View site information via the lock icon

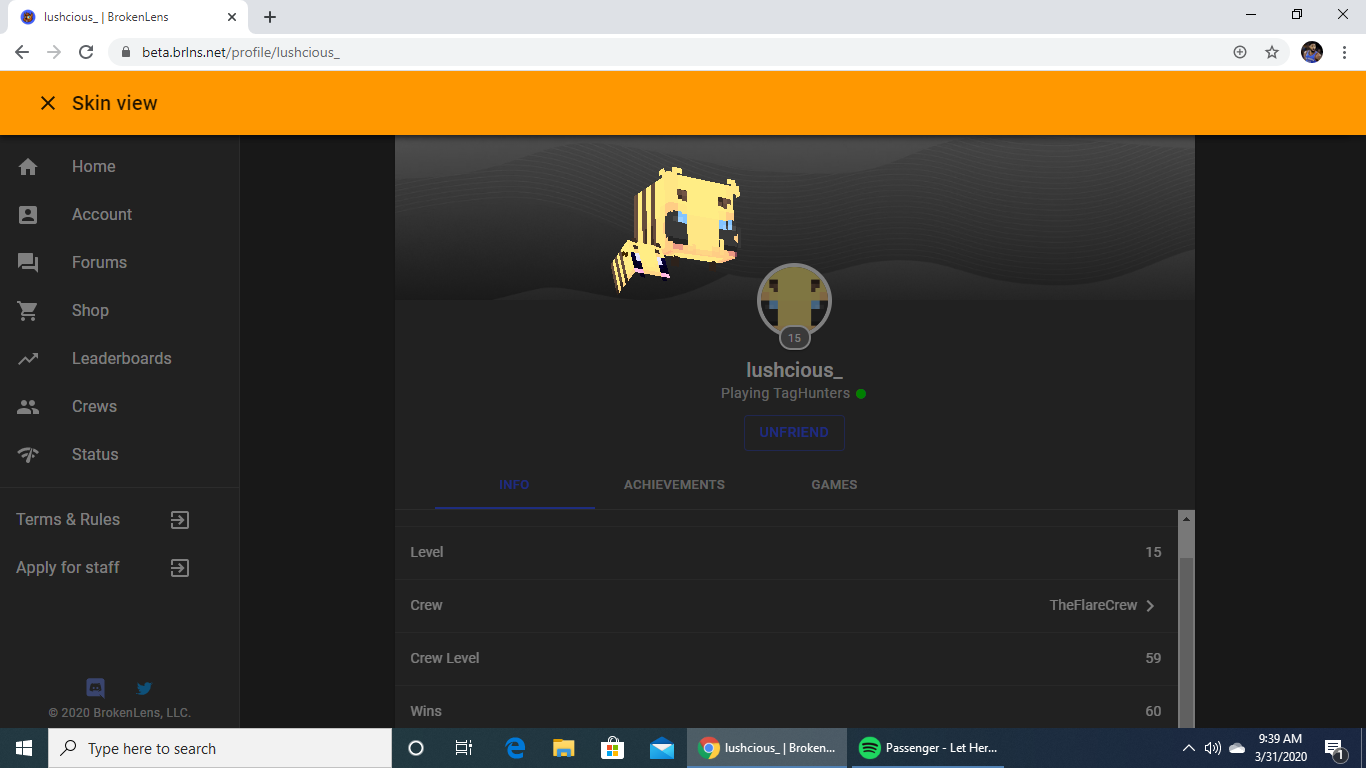(125, 52)
